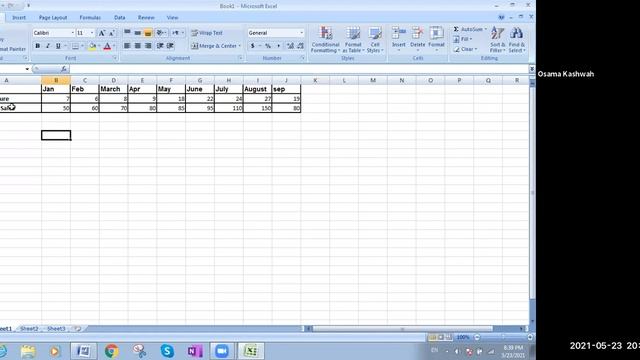
Task: Click align text right icon
Action: coord(148,46)
